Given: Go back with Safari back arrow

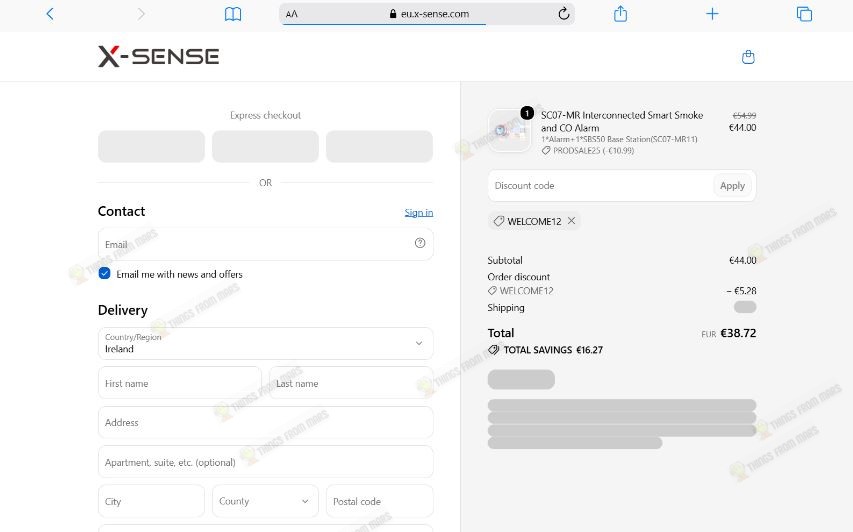Looking at the screenshot, I should tap(50, 14).
